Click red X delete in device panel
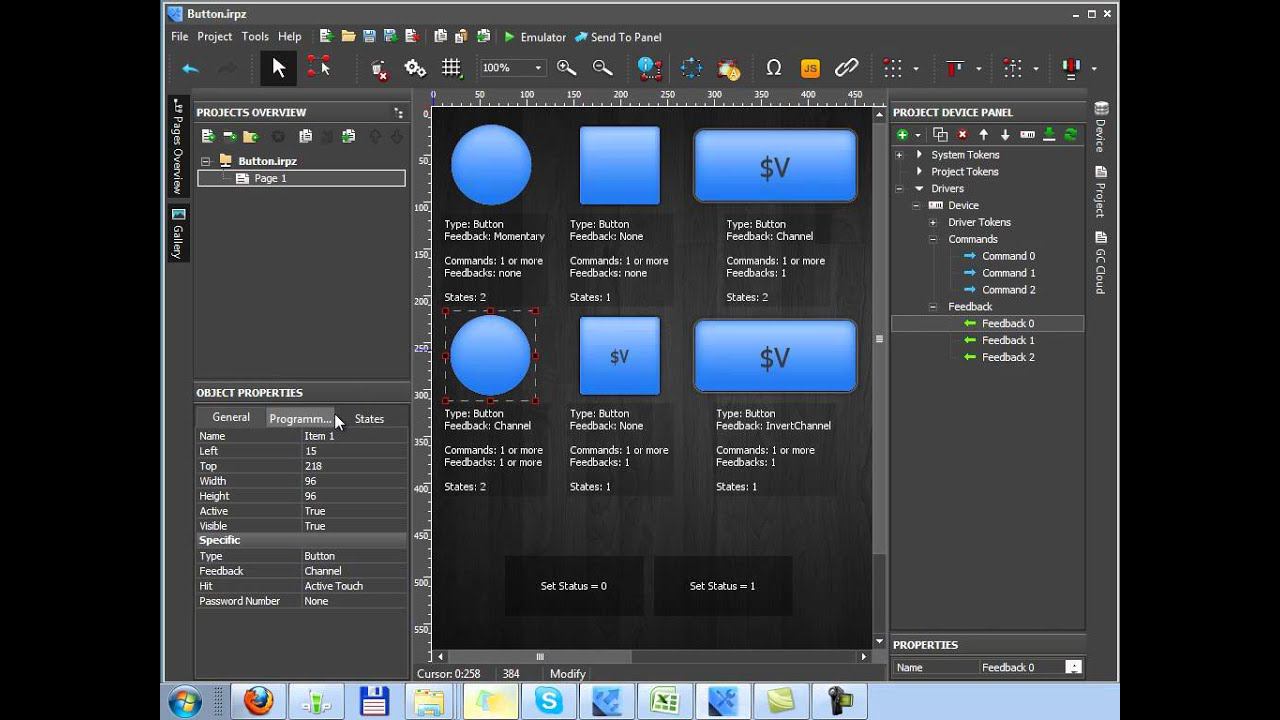 [962, 135]
